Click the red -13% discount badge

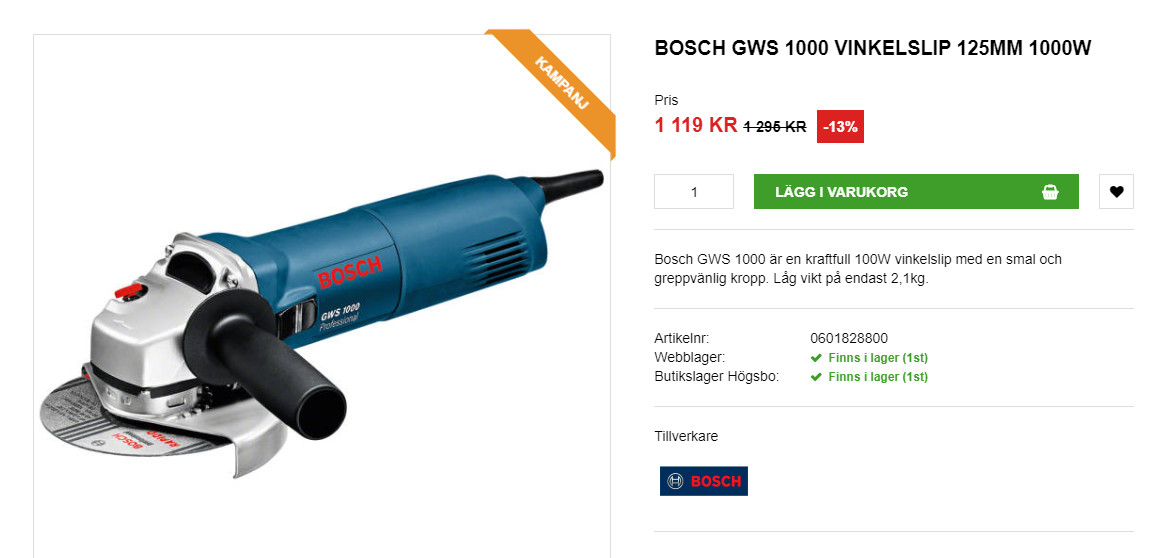click(840, 126)
